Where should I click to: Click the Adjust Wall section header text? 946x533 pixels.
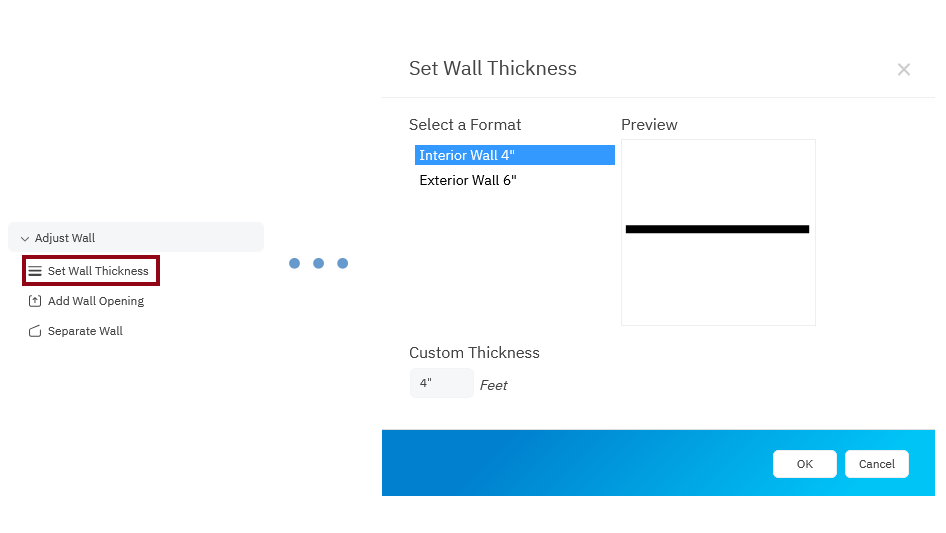tap(65, 238)
